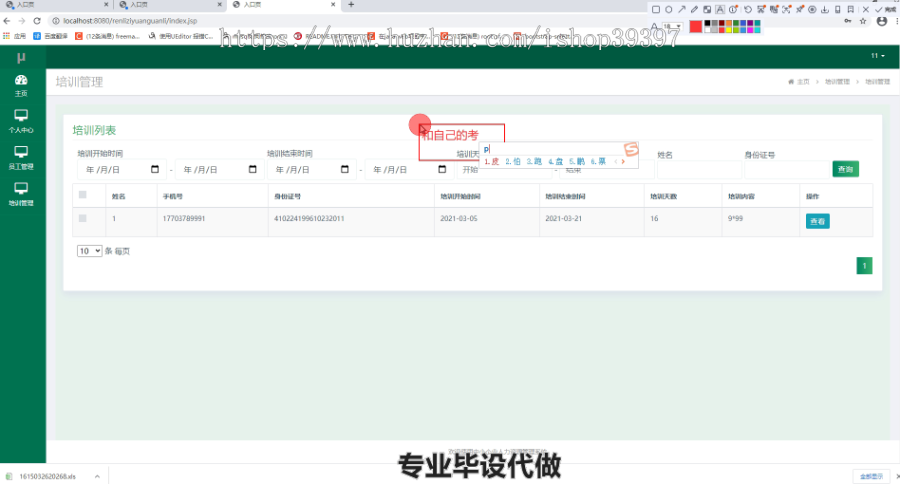
Task: Select the arrow annotation tool
Action: pos(682,9)
